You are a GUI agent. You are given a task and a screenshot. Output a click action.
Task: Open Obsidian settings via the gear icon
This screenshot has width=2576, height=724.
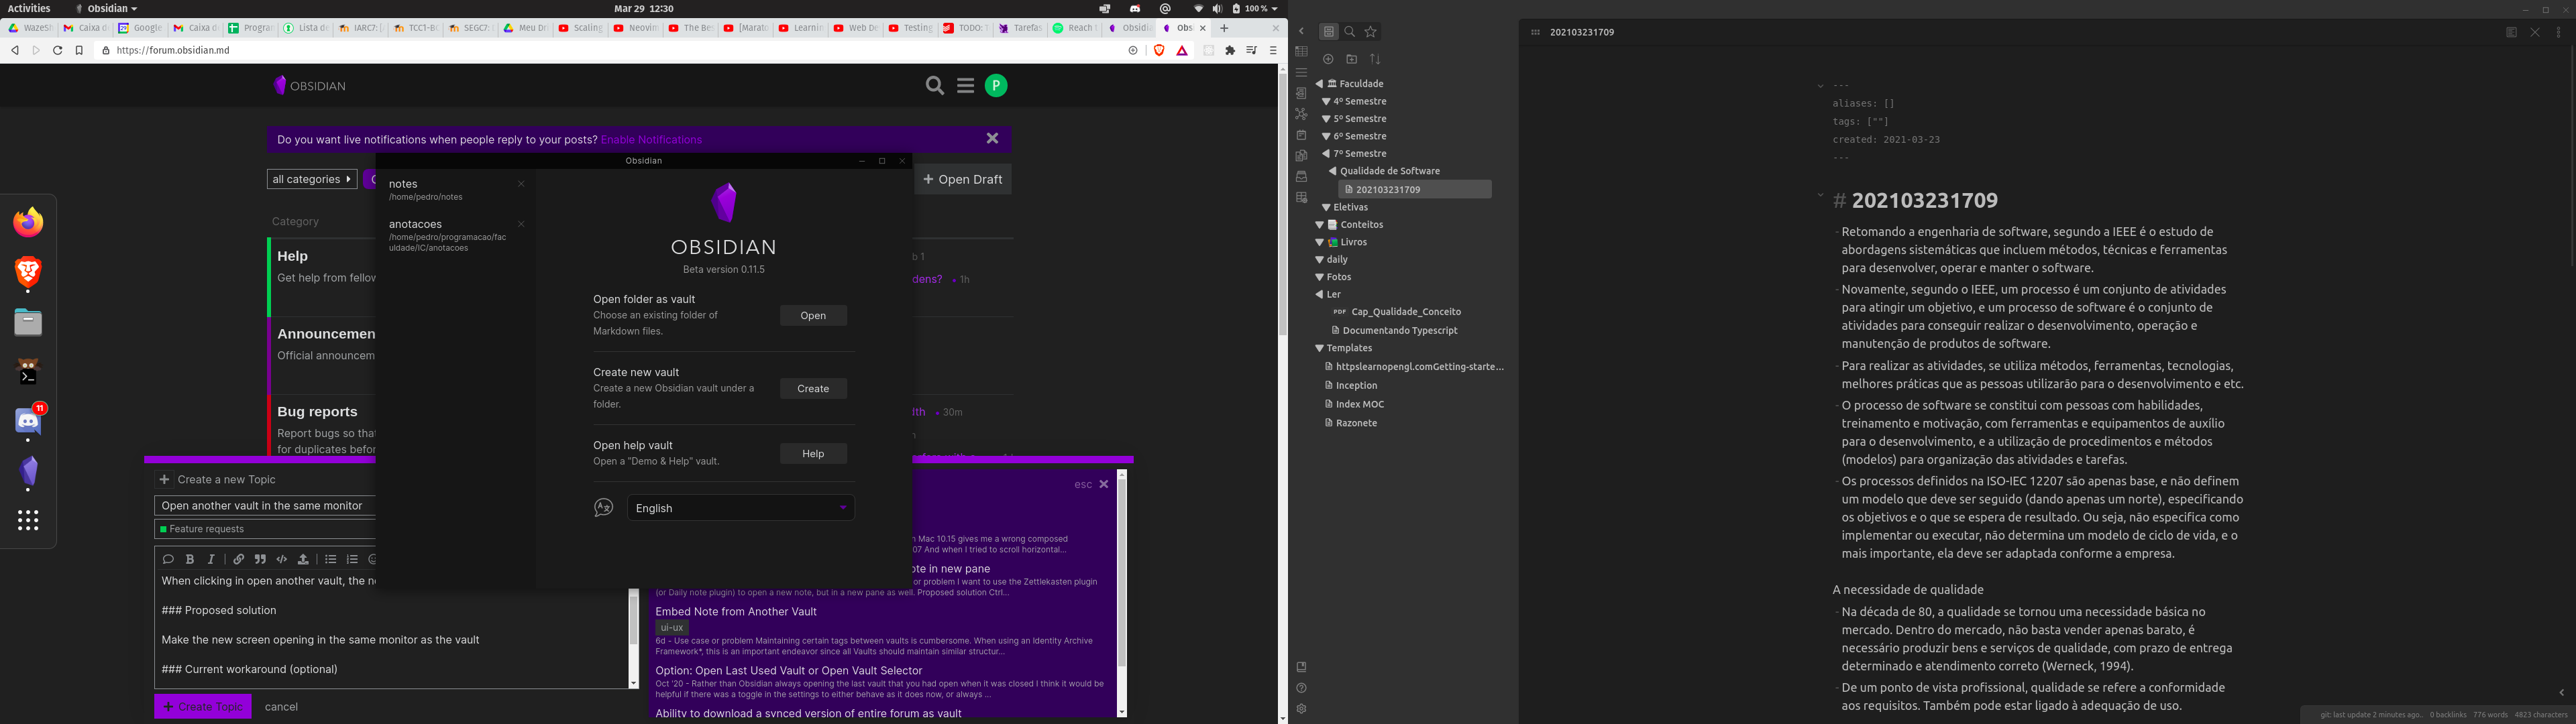click(x=1302, y=709)
